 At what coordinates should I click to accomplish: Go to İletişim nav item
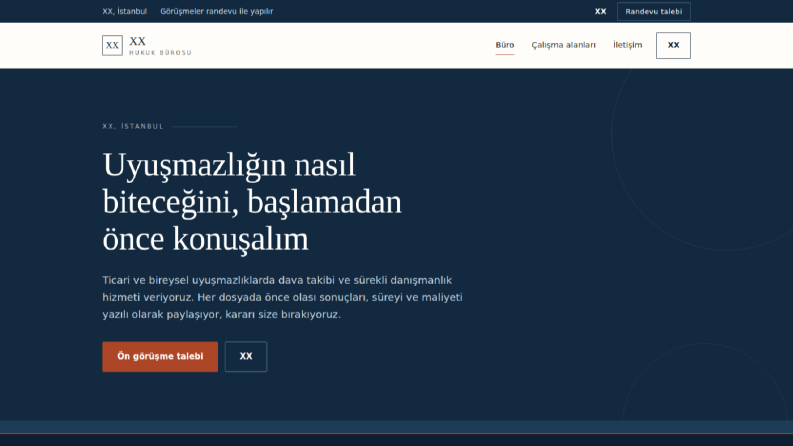coord(628,45)
